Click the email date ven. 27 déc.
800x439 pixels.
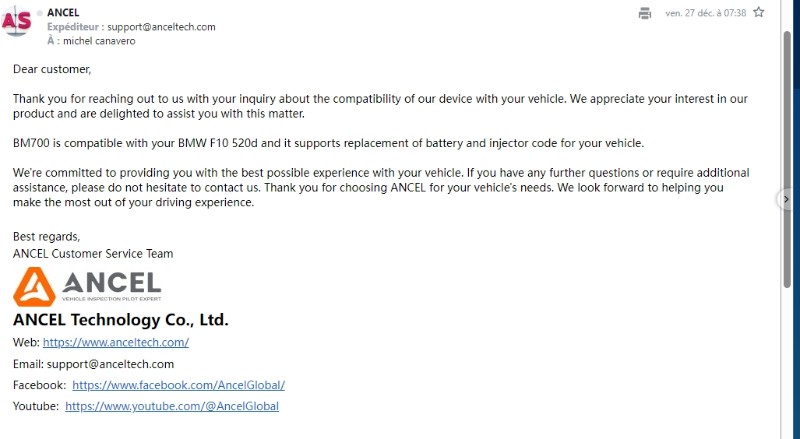706,13
